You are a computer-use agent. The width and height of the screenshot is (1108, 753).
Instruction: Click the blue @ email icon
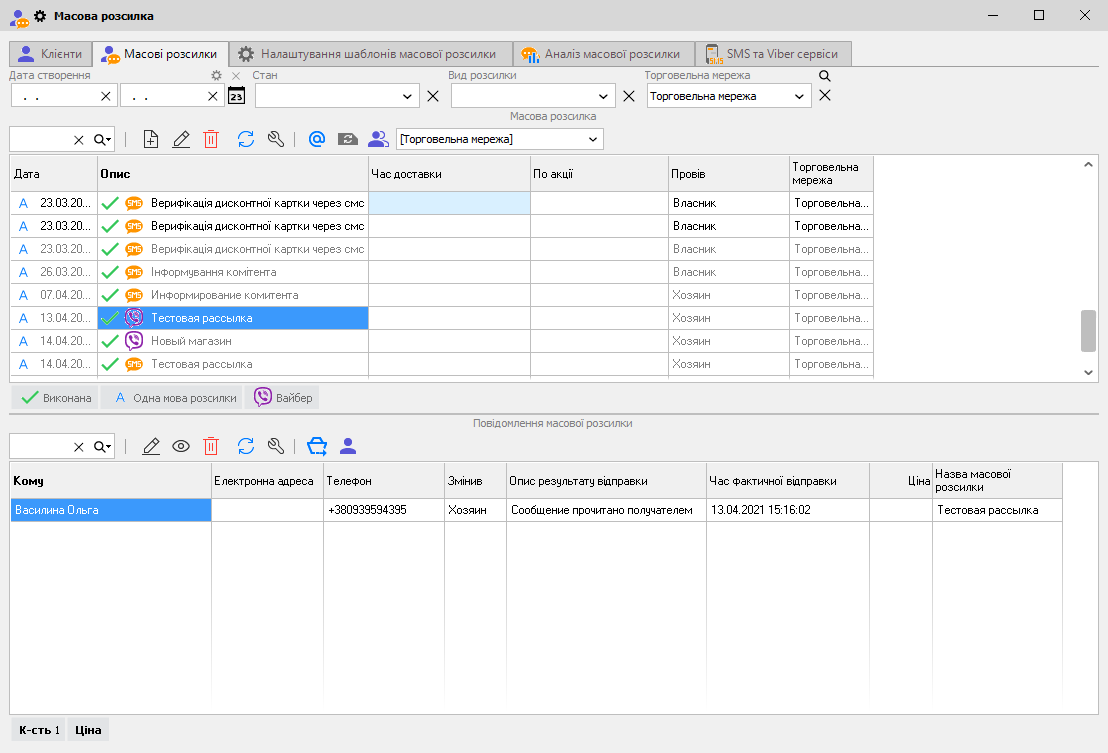317,139
